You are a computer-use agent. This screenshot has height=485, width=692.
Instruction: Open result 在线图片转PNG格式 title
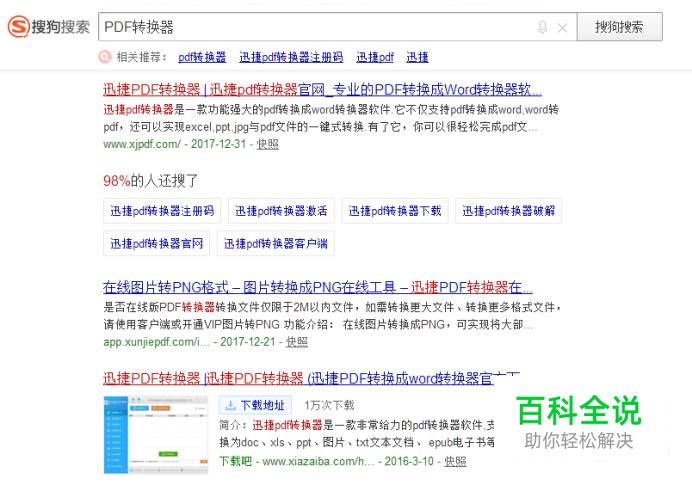point(318,288)
